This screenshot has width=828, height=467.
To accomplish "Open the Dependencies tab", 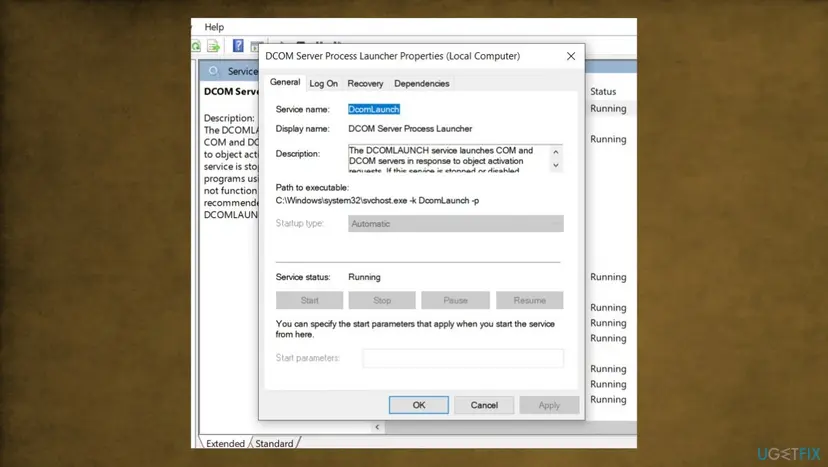I will 421,83.
